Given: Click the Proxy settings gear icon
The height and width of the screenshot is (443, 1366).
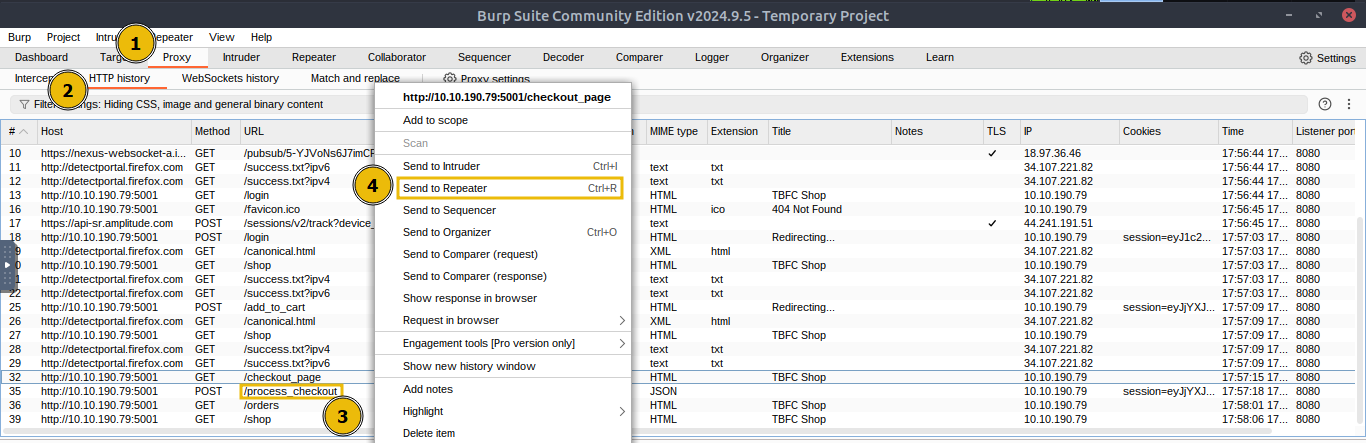Looking at the screenshot, I should pyautogui.click(x=450, y=79).
